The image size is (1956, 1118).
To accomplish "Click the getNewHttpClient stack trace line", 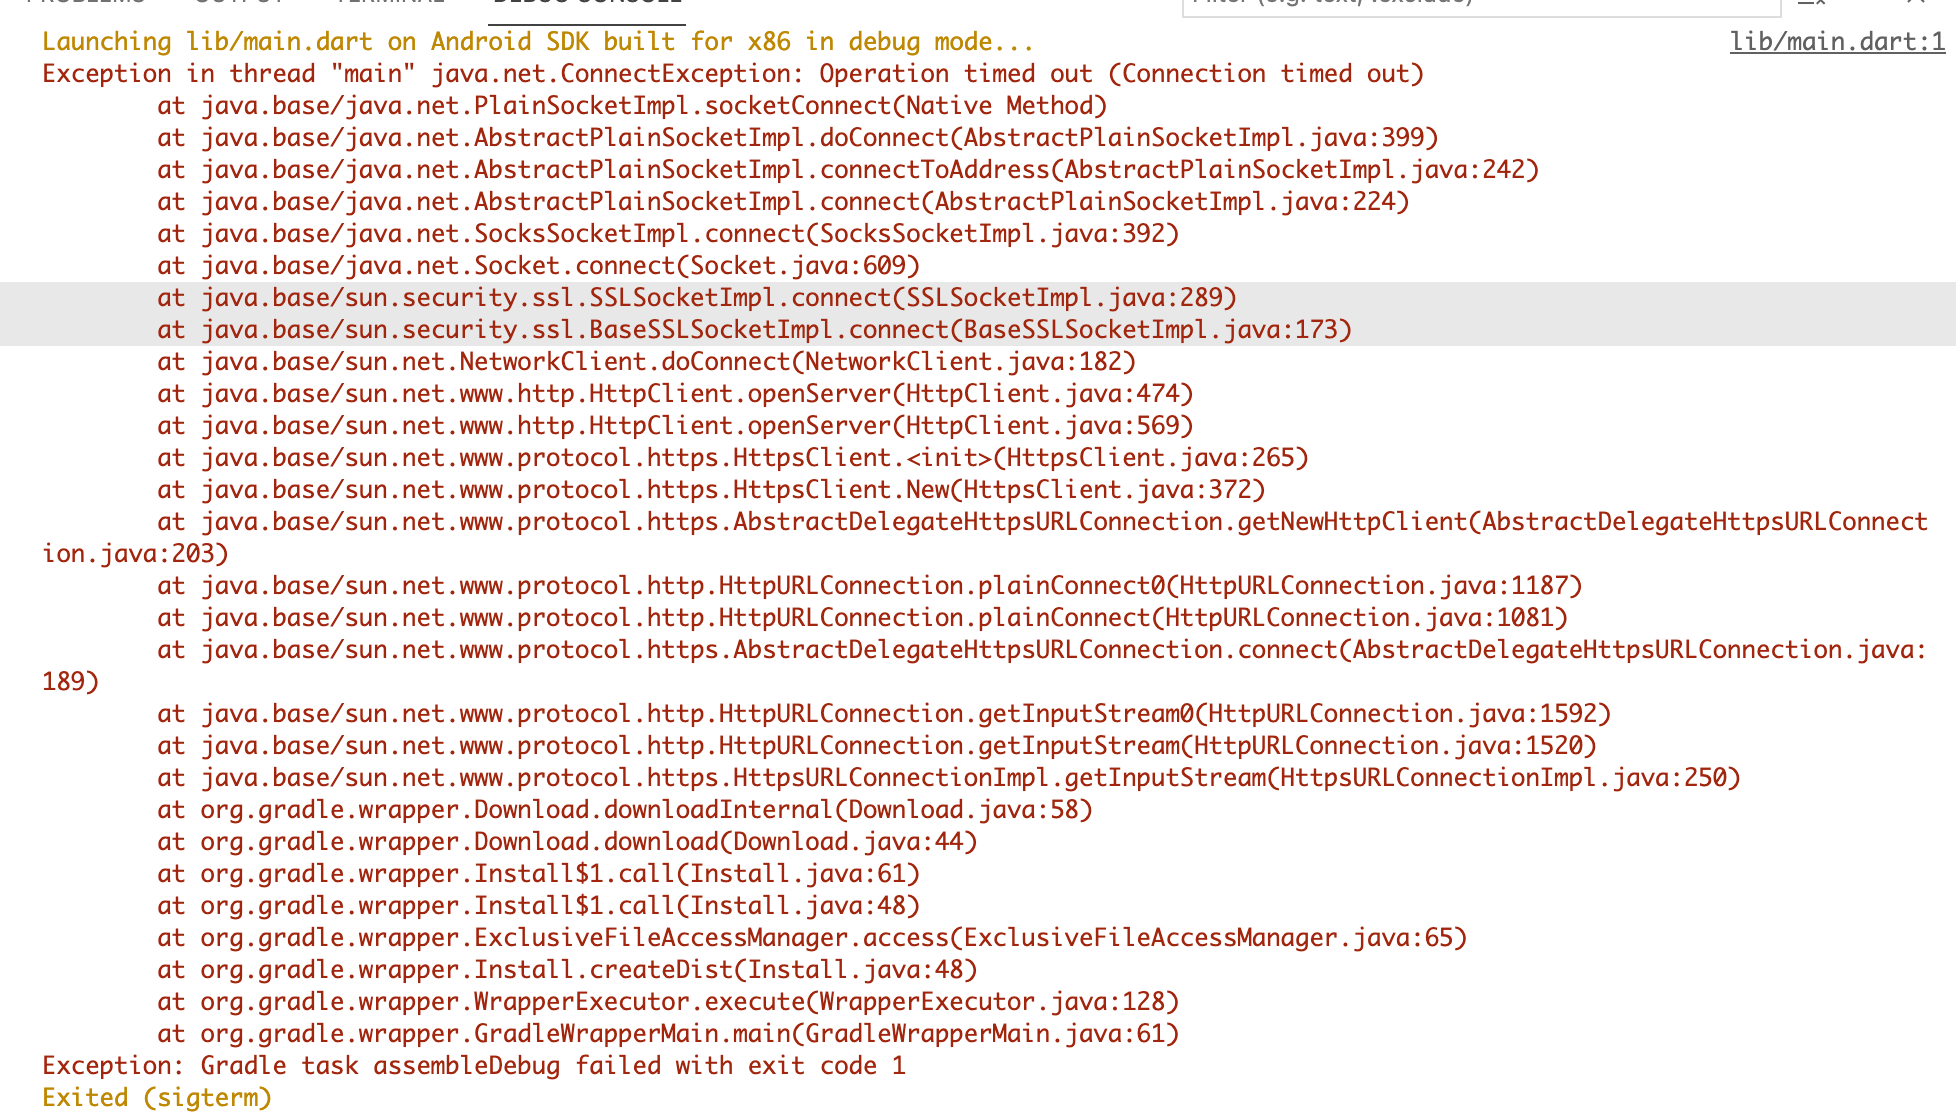I will tap(985, 538).
